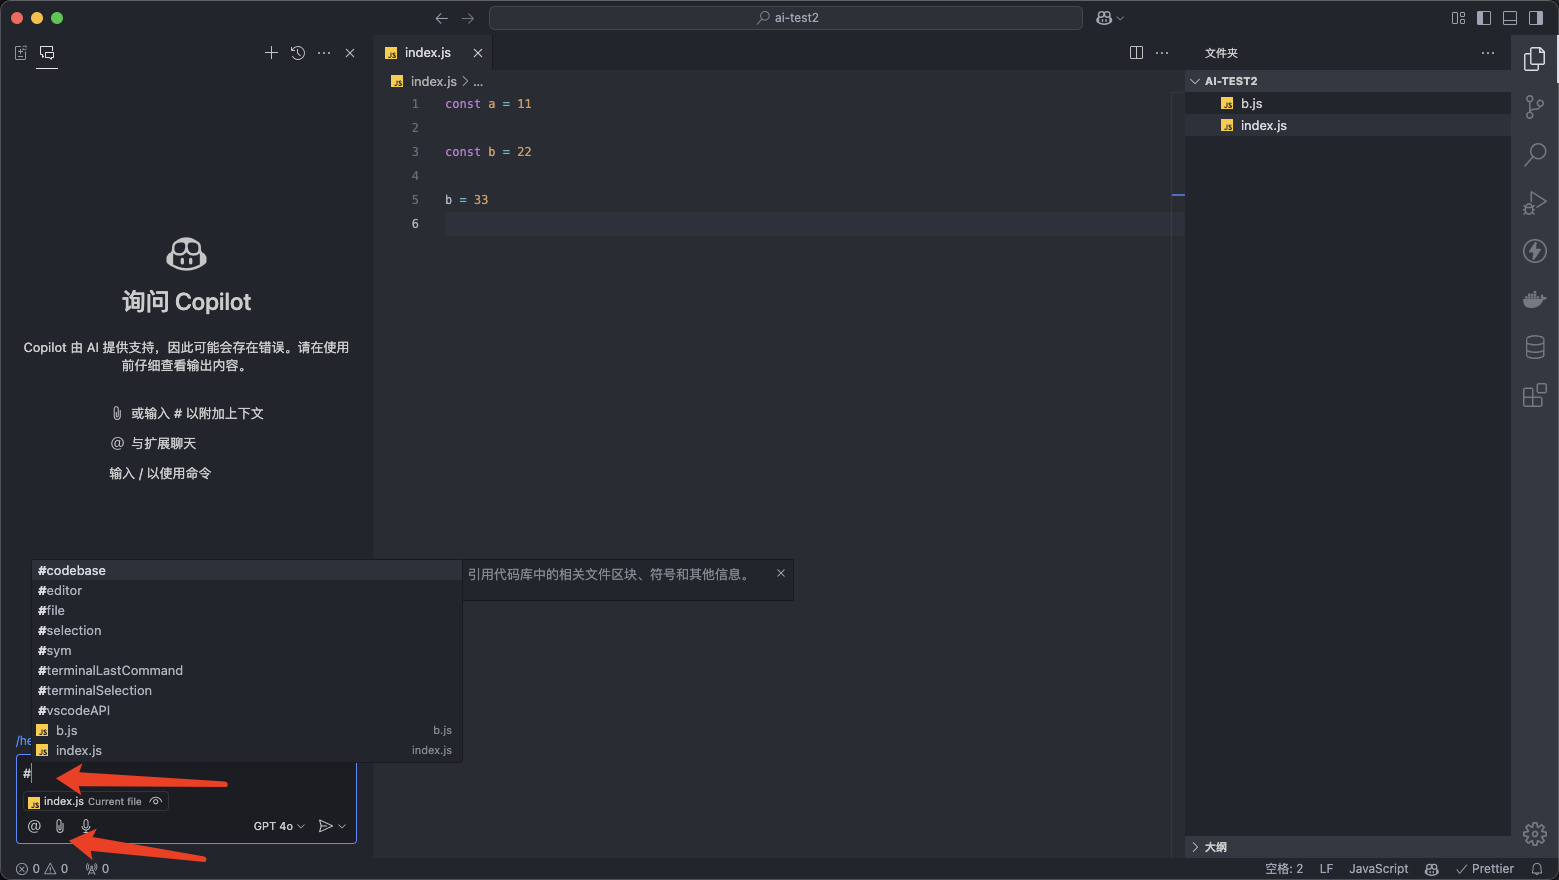This screenshot has height=880, width=1559.
Task: Click the @ mention icon in chat input
Action: [34, 826]
